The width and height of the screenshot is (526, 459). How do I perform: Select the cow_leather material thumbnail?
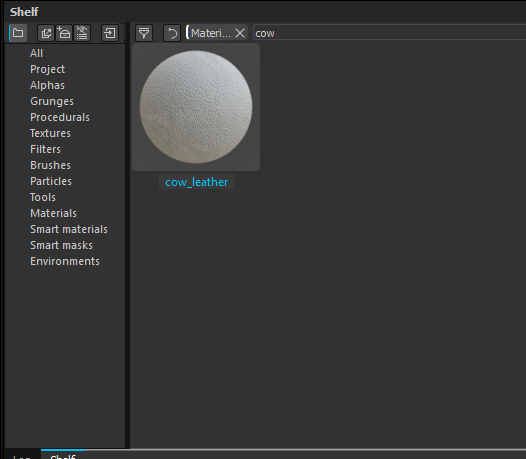196,107
